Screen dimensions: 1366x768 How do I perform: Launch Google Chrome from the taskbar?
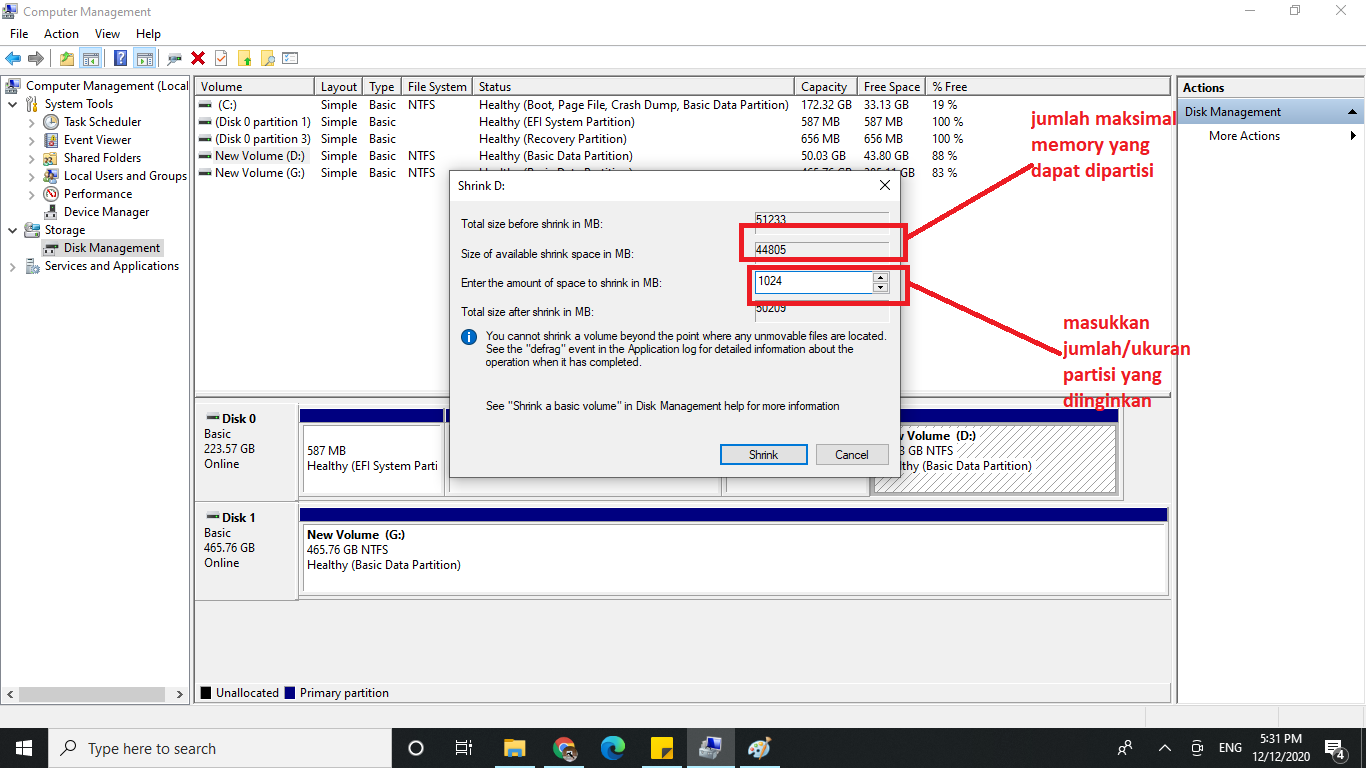pyautogui.click(x=563, y=747)
